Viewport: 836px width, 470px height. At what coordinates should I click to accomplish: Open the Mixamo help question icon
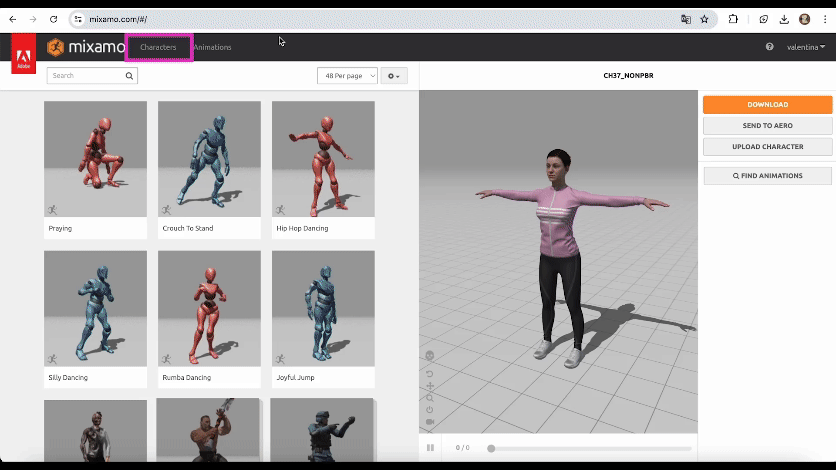point(769,47)
